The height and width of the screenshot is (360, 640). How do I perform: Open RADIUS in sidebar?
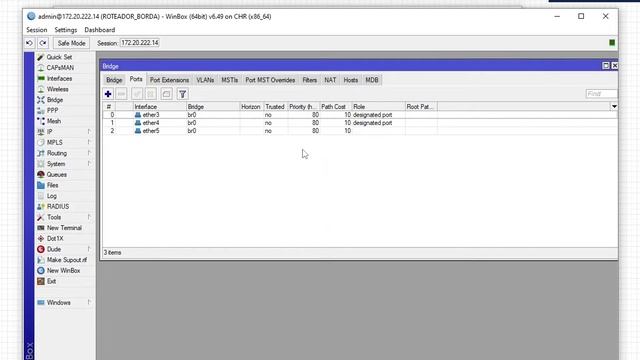(x=58, y=207)
